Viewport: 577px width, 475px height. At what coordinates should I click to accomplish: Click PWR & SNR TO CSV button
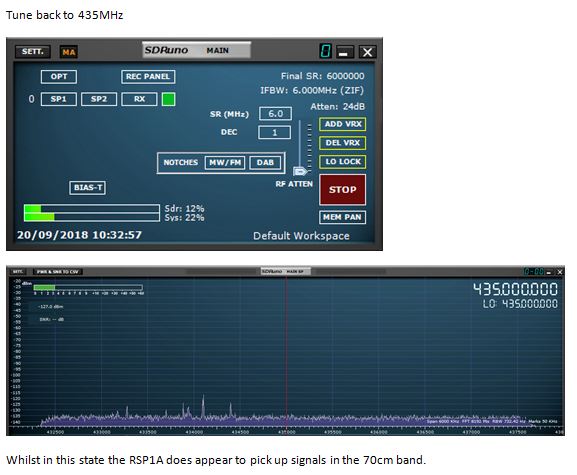tap(58, 272)
